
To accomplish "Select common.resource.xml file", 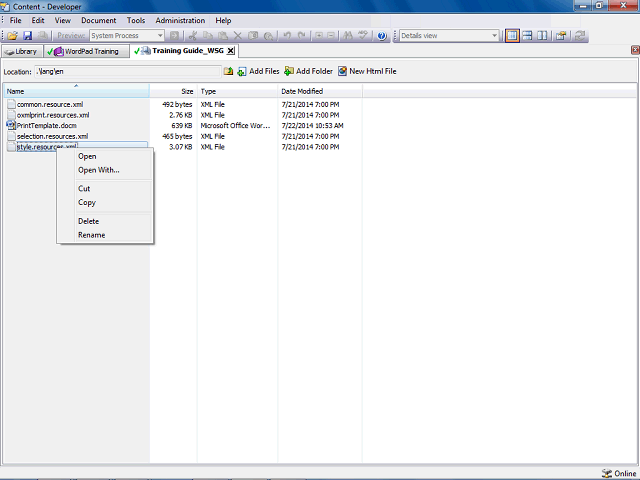I will pyautogui.click(x=50, y=104).
